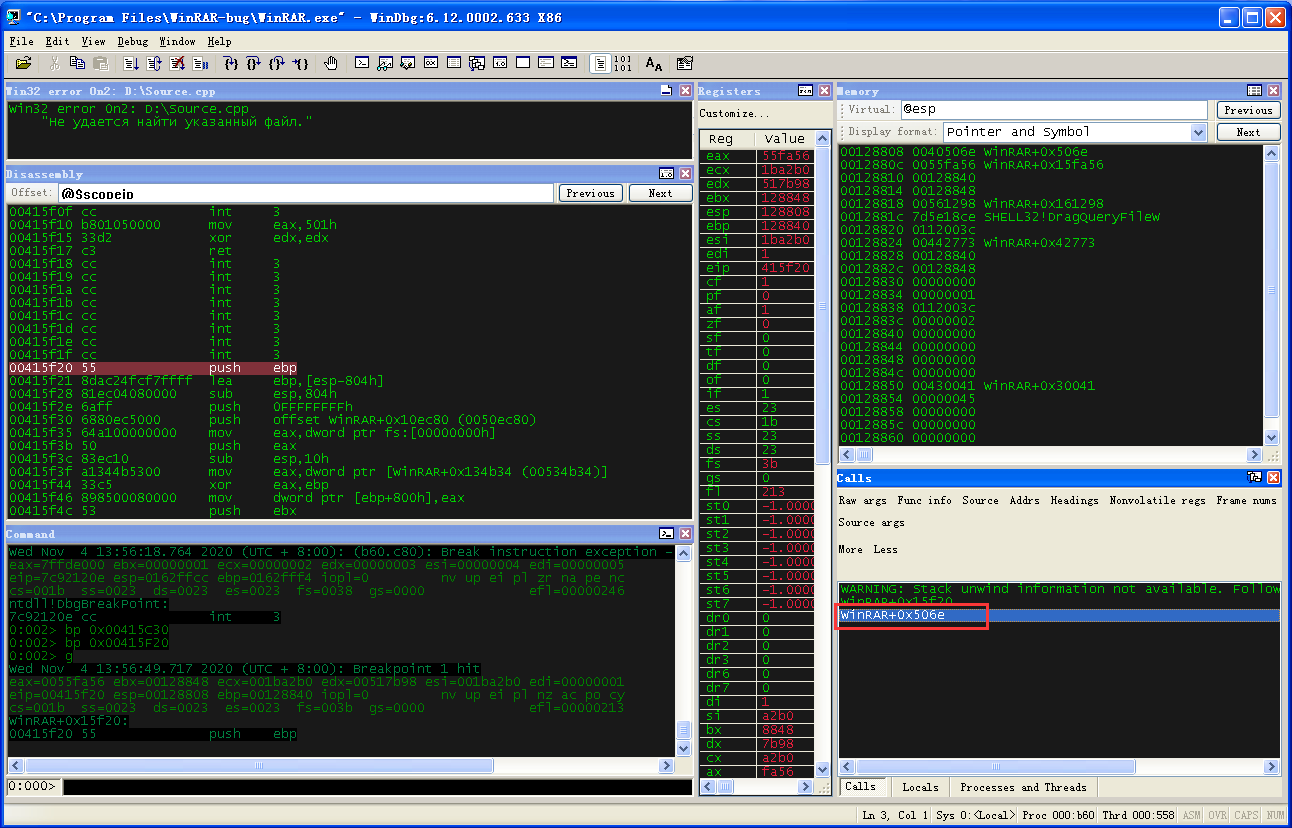Click the Restart debugging toolbar icon
The image size is (1292, 828).
154,63
